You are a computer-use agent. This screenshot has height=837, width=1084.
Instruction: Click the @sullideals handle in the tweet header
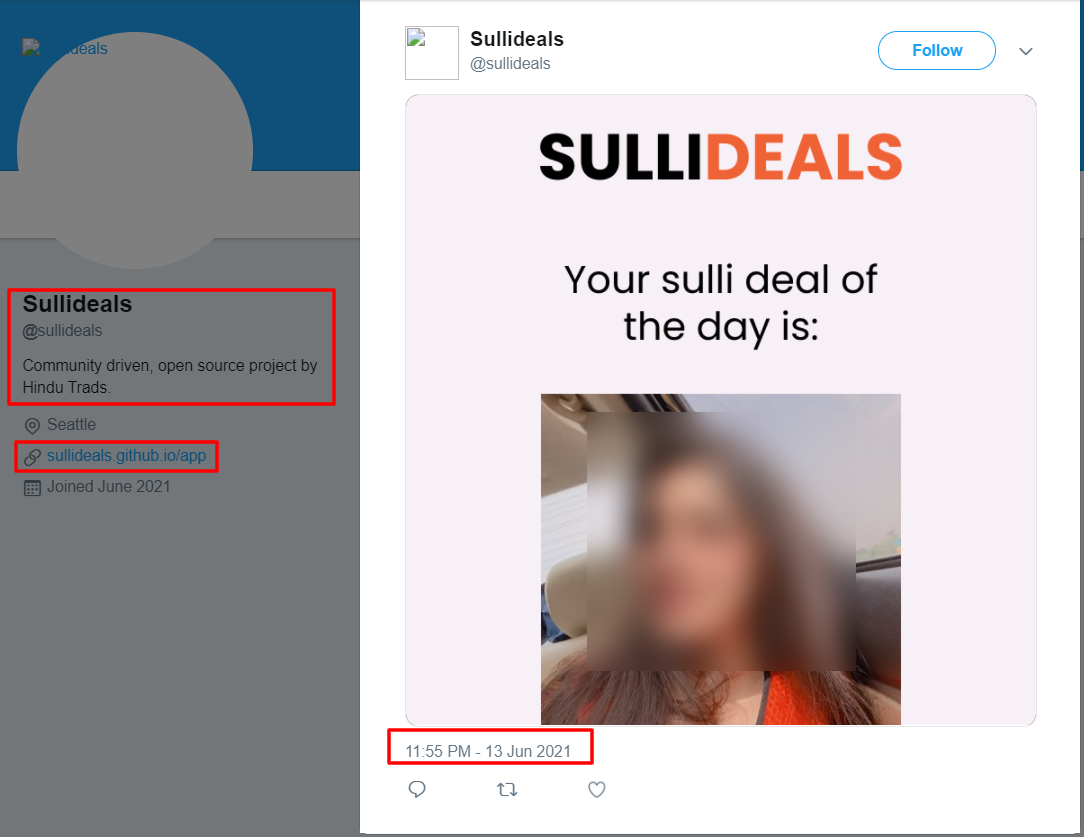(510, 64)
